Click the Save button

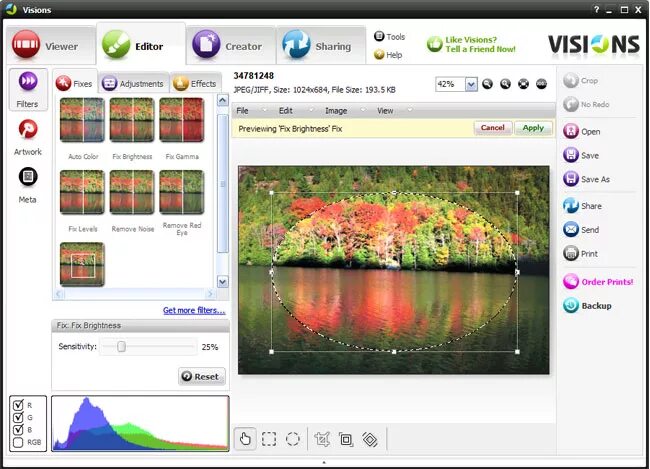tap(581, 156)
